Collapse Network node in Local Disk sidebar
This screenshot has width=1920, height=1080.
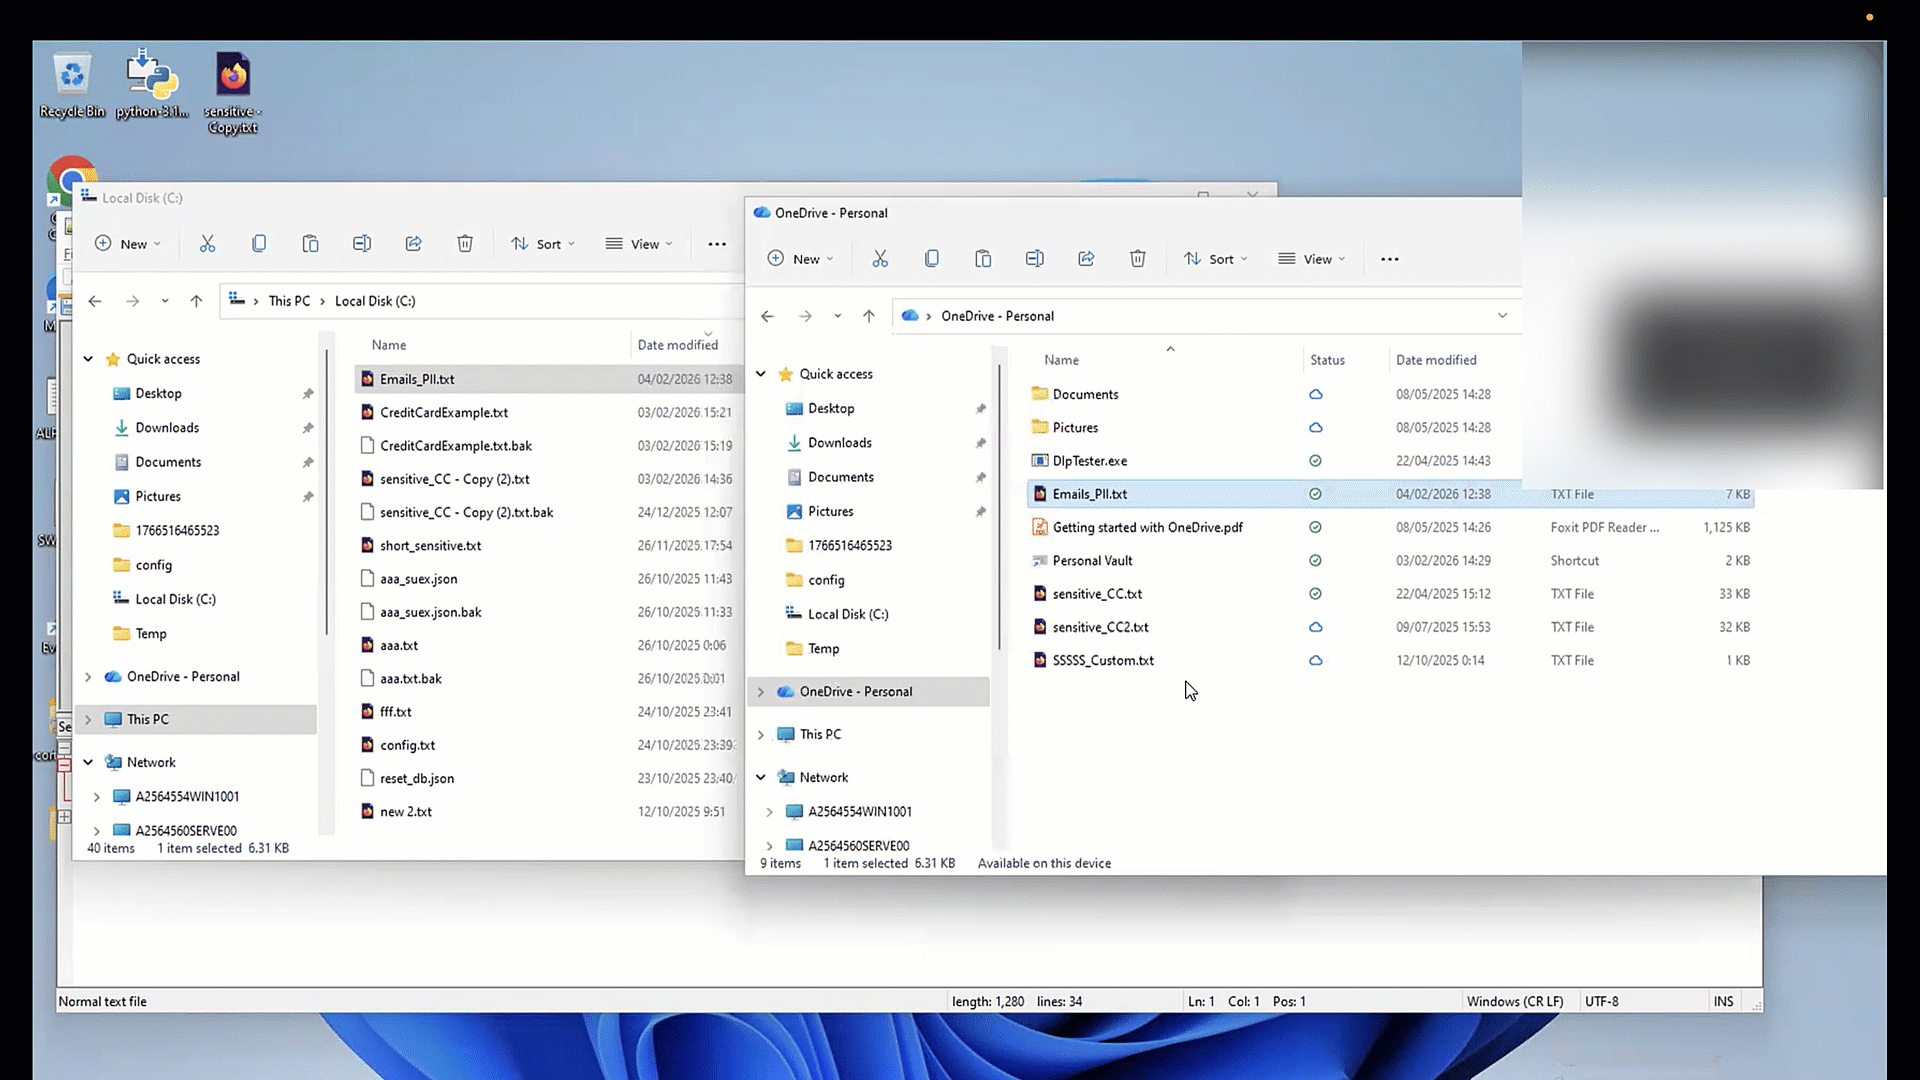point(88,762)
